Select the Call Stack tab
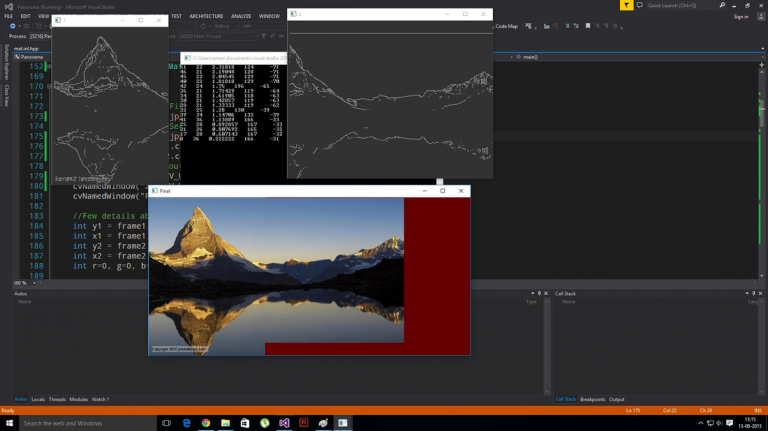 point(565,399)
